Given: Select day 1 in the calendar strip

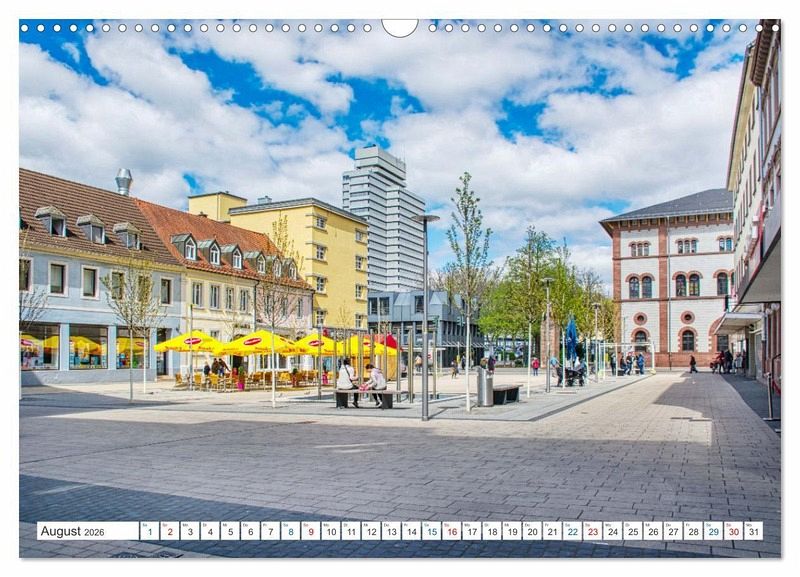Looking at the screenshot, I should [149, 531].
